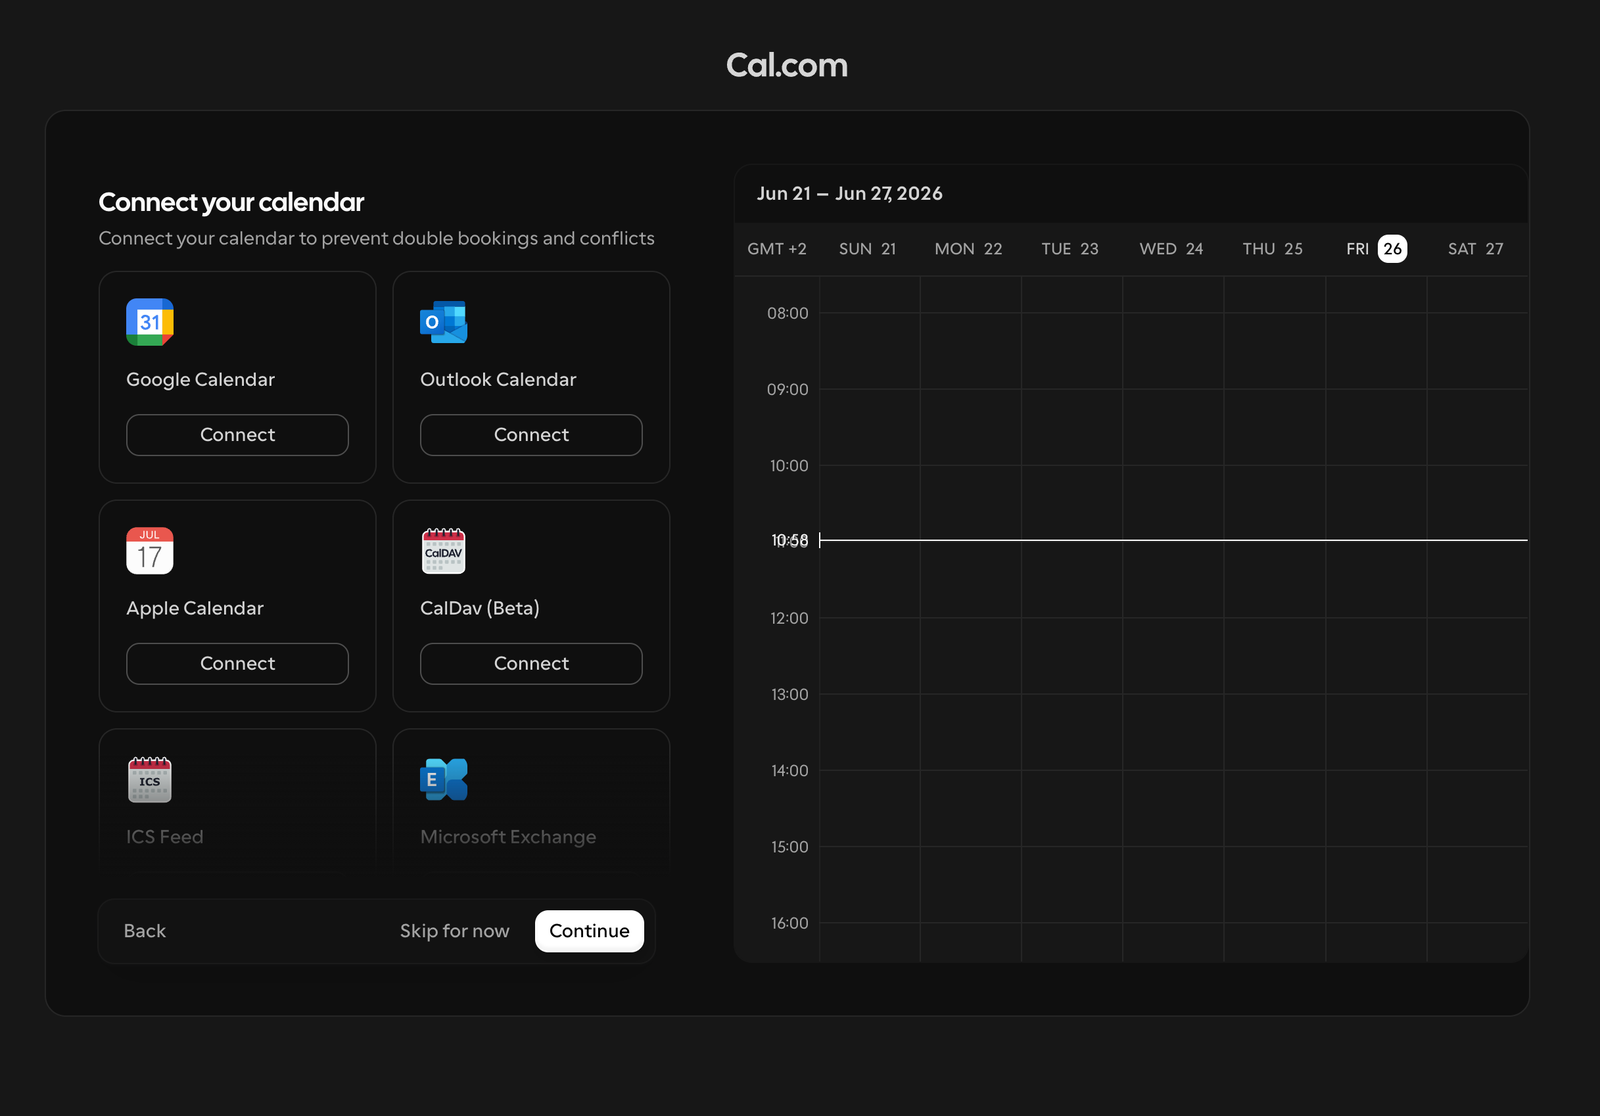Click the Google Calendar label
The width and height of the screenshot is (1600, 1116).
pyautogui.click(x=200, y=380)
